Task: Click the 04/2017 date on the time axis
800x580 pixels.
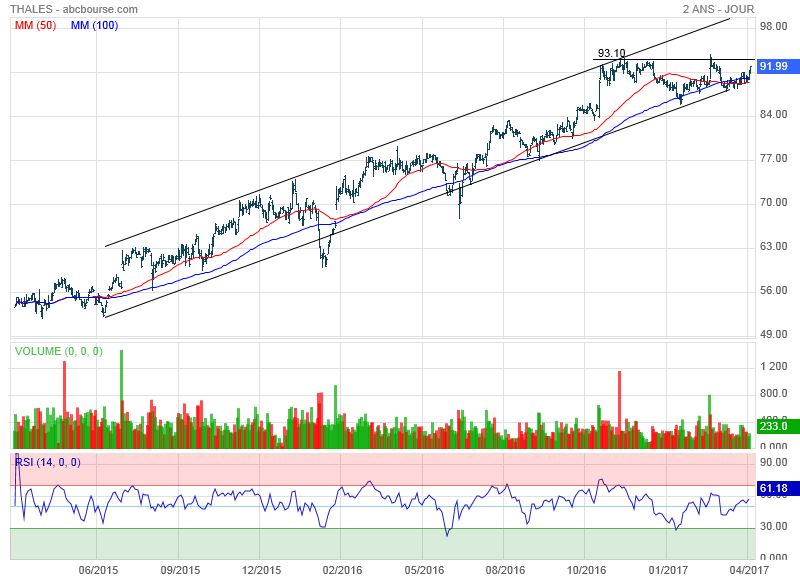Action: tap(749, 570)
